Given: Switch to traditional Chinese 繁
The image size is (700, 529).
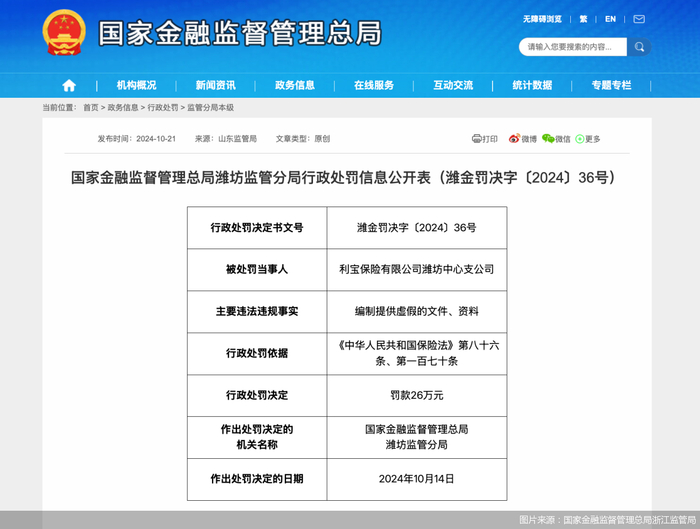Looking at the screenshot, I should click(x=583, y=19).
